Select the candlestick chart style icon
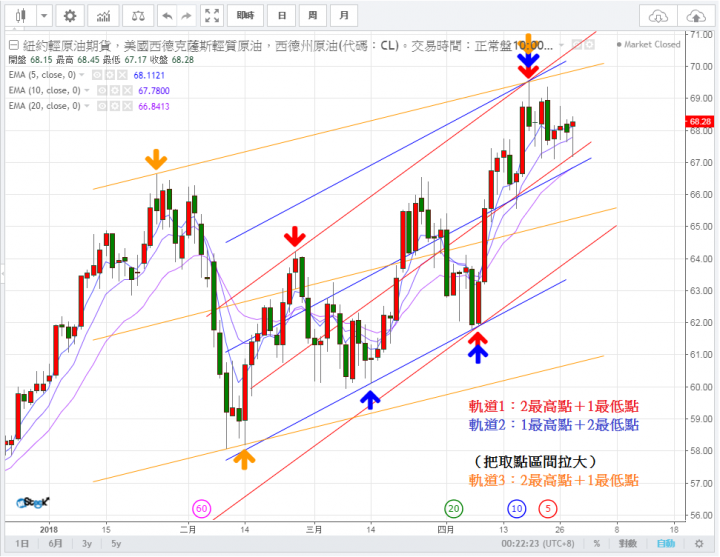This screenshot has height=557, width=720. point(20,17)
